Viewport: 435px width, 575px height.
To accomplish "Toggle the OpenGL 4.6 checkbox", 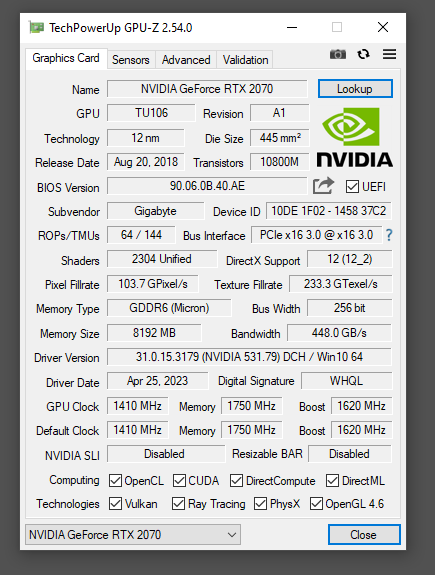I will point(316,504).
